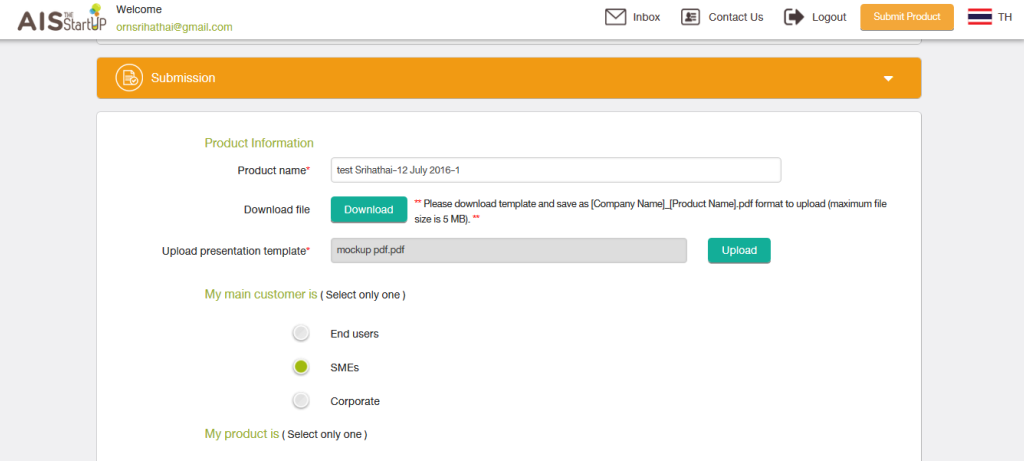Screen dimensions: 1024x461
Task: Click the SMEs label text
Action: click(x=345, y=368)
